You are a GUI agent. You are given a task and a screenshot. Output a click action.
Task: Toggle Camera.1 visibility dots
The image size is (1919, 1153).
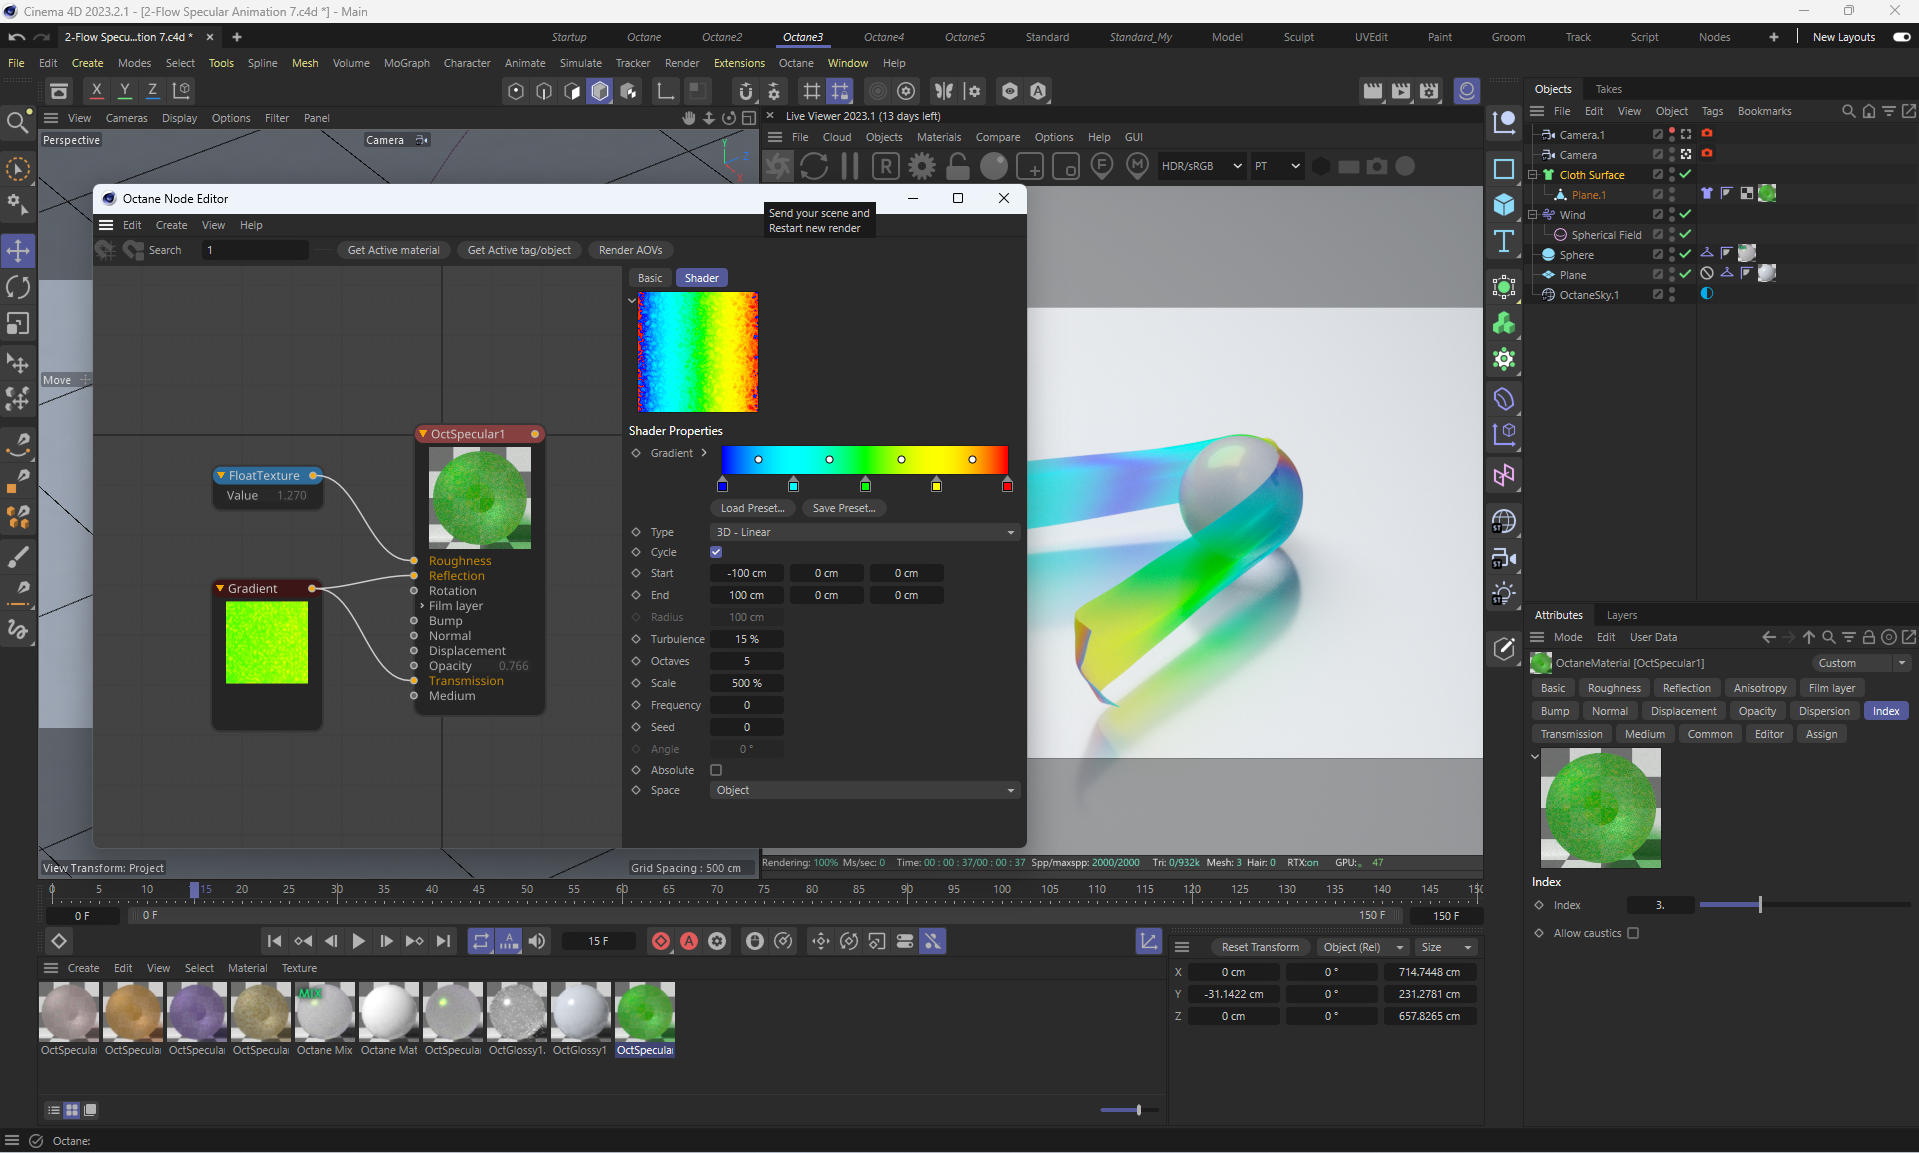point(1672,134)
